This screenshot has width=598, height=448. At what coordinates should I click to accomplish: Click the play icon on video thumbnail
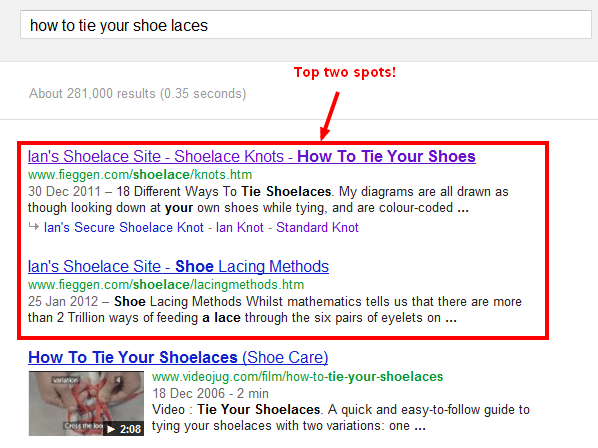(111, 429)
